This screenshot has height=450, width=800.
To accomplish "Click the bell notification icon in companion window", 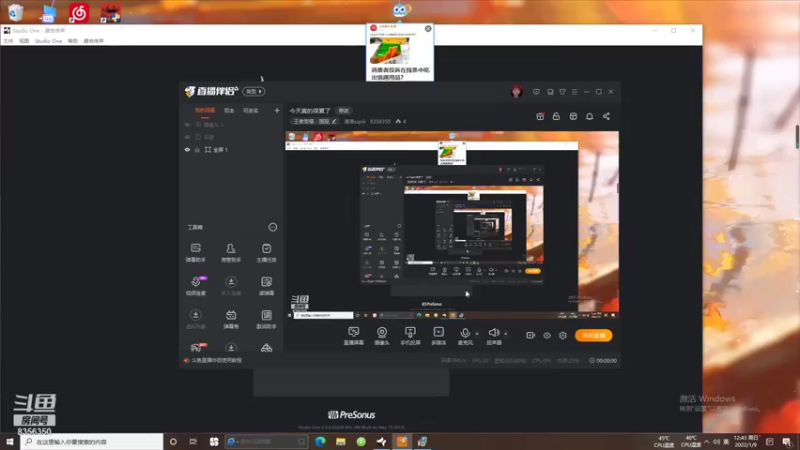I will (x=589, y=116).
